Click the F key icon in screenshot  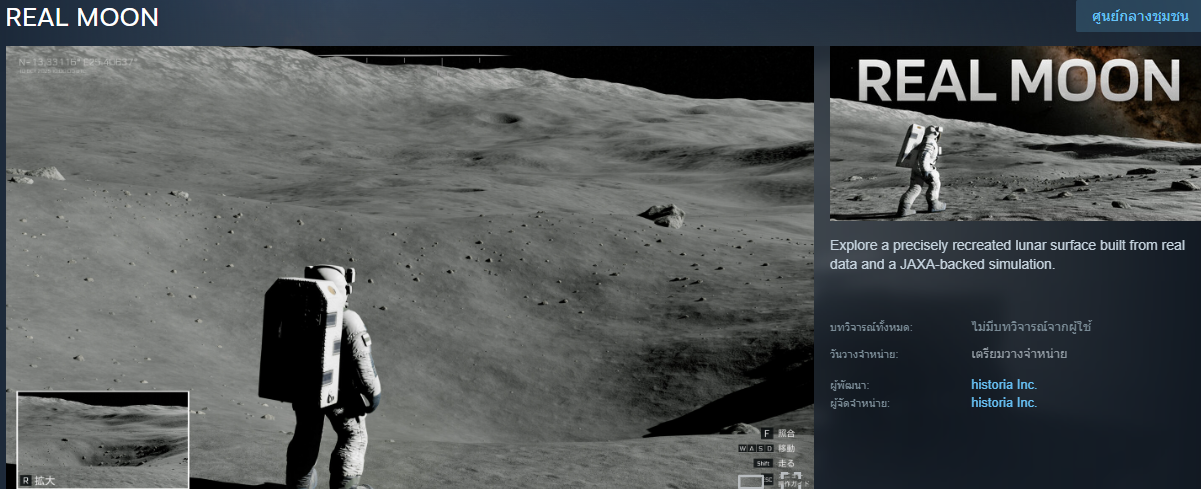[x=767, y=433]
